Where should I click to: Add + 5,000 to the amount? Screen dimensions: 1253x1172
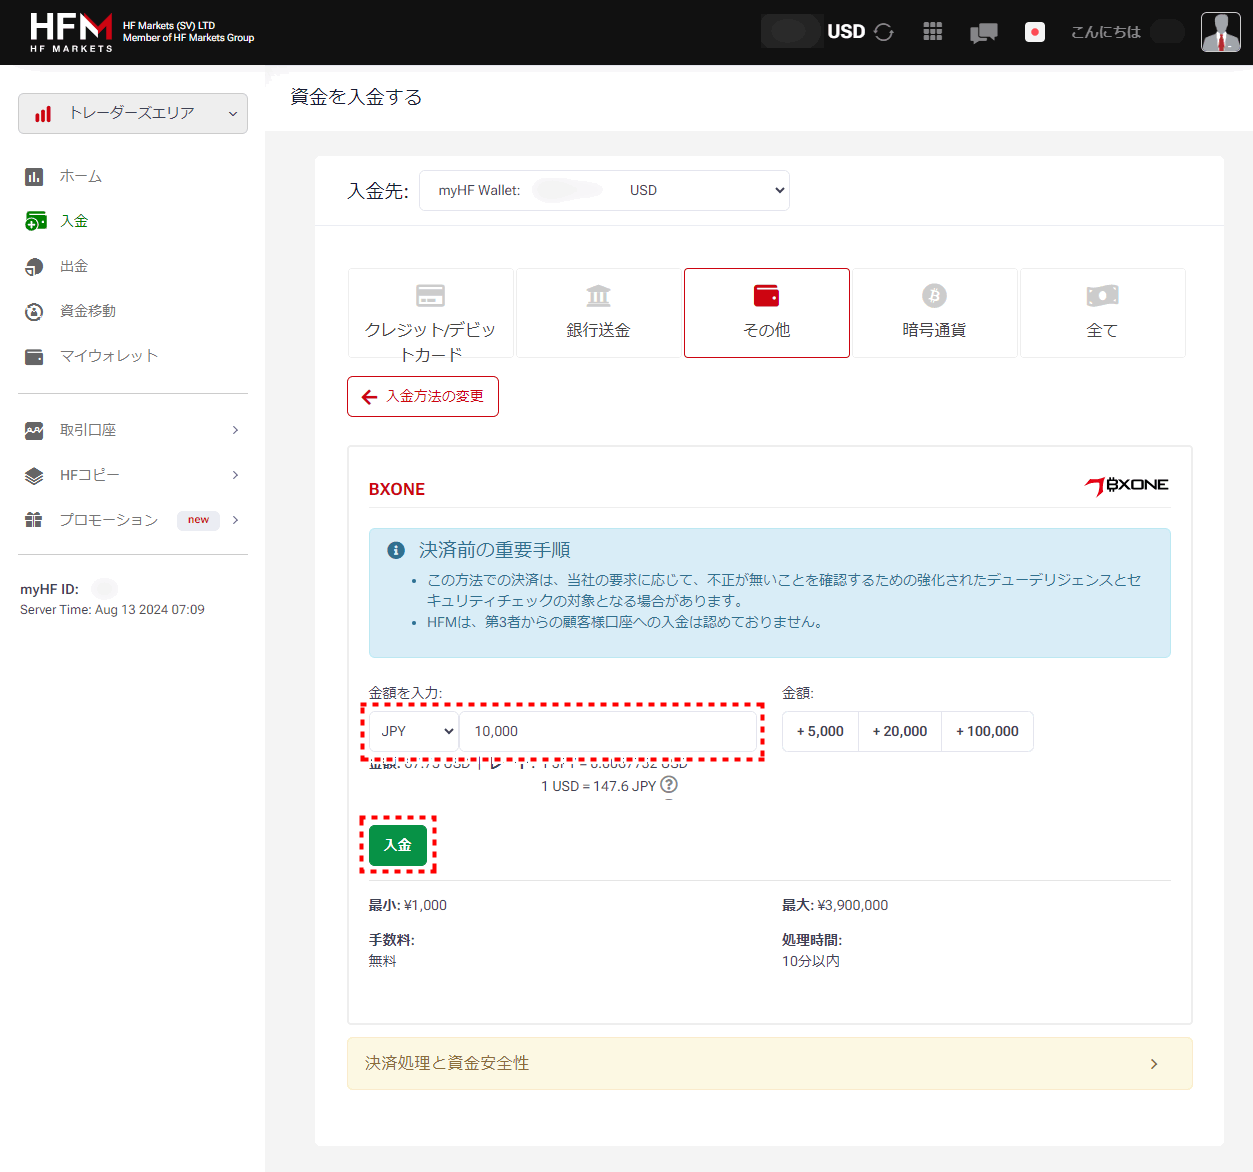(820, 732)
